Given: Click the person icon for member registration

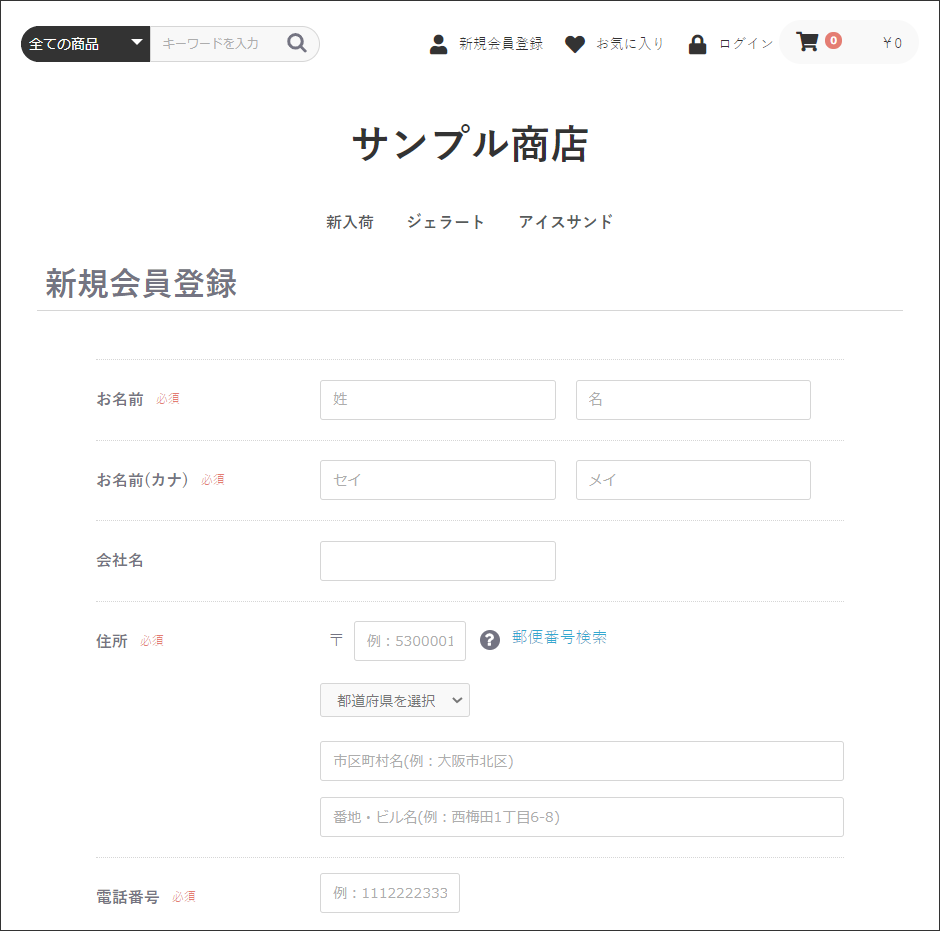Looking at the screenshot, I should [x=438, y=44].
